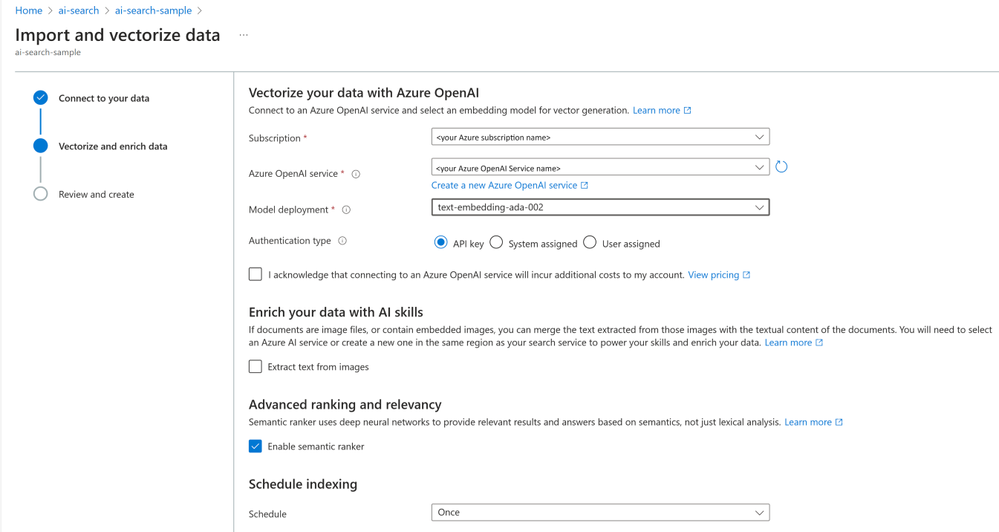This screenshot has width=999, height=532.
Task: Select API key authentication type
Action: [440, 243]
